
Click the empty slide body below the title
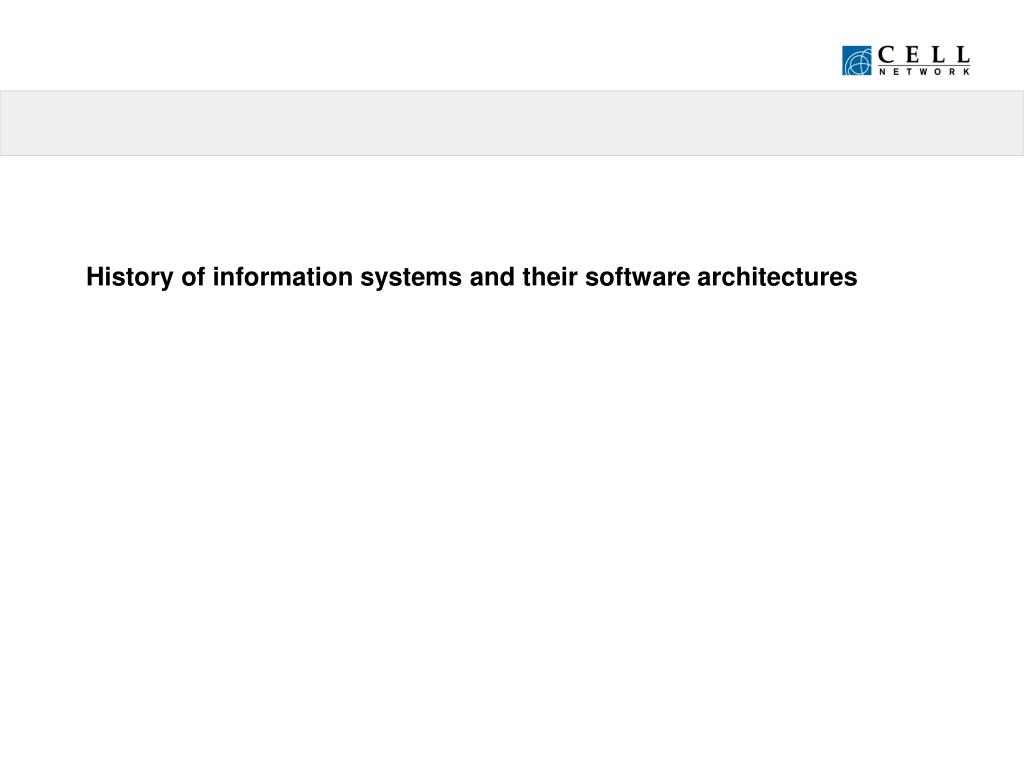[512, 522]
